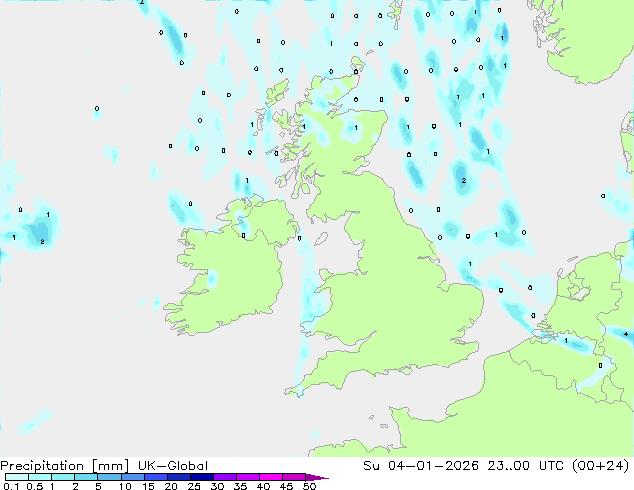Image resolution: width=634 pixels, height=490 pixels.
Task: Click the "UK-Global" model label
Action: point(173,466)
